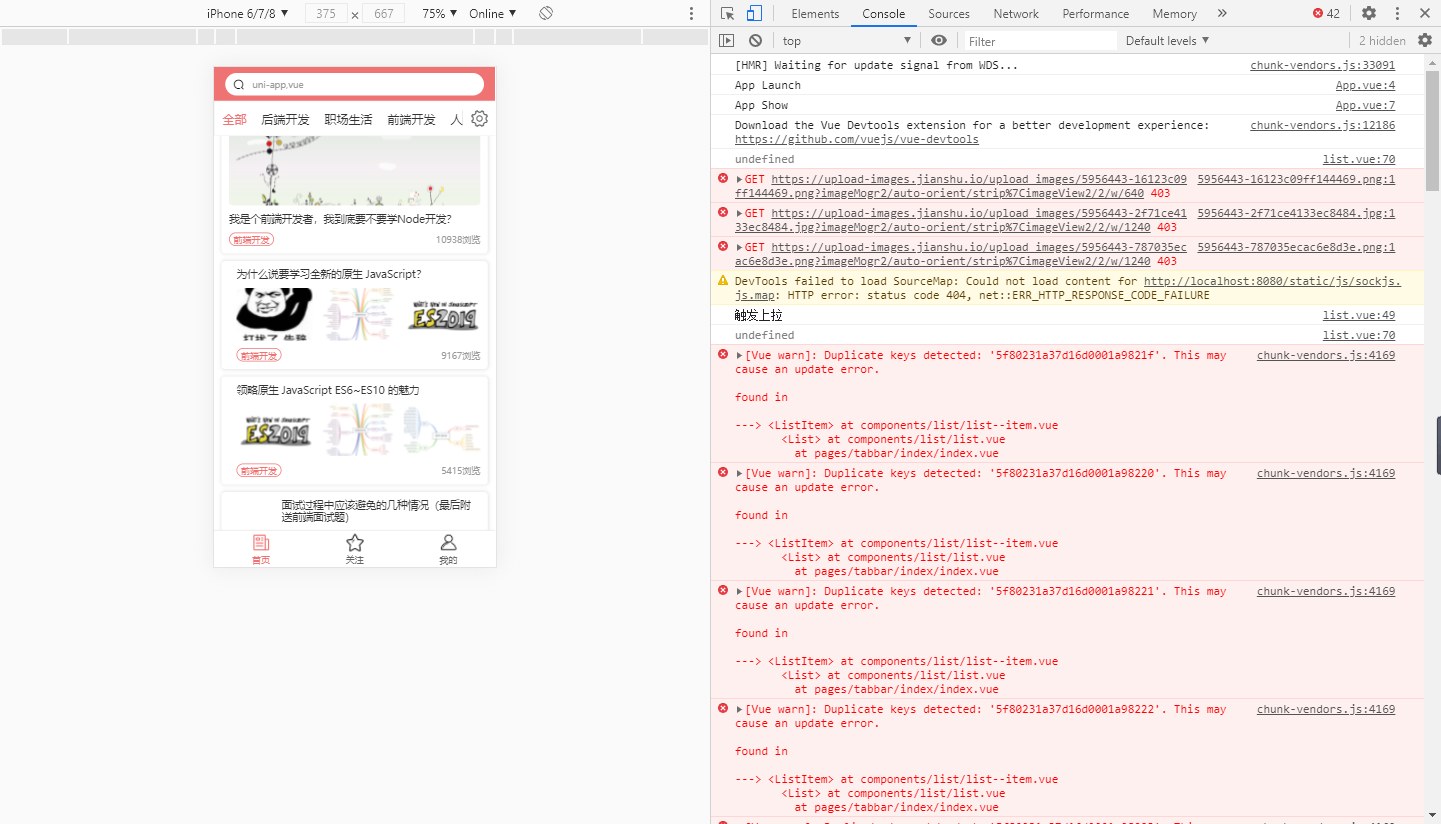Click the rotate device orientation icon

[x=545, y=13]
